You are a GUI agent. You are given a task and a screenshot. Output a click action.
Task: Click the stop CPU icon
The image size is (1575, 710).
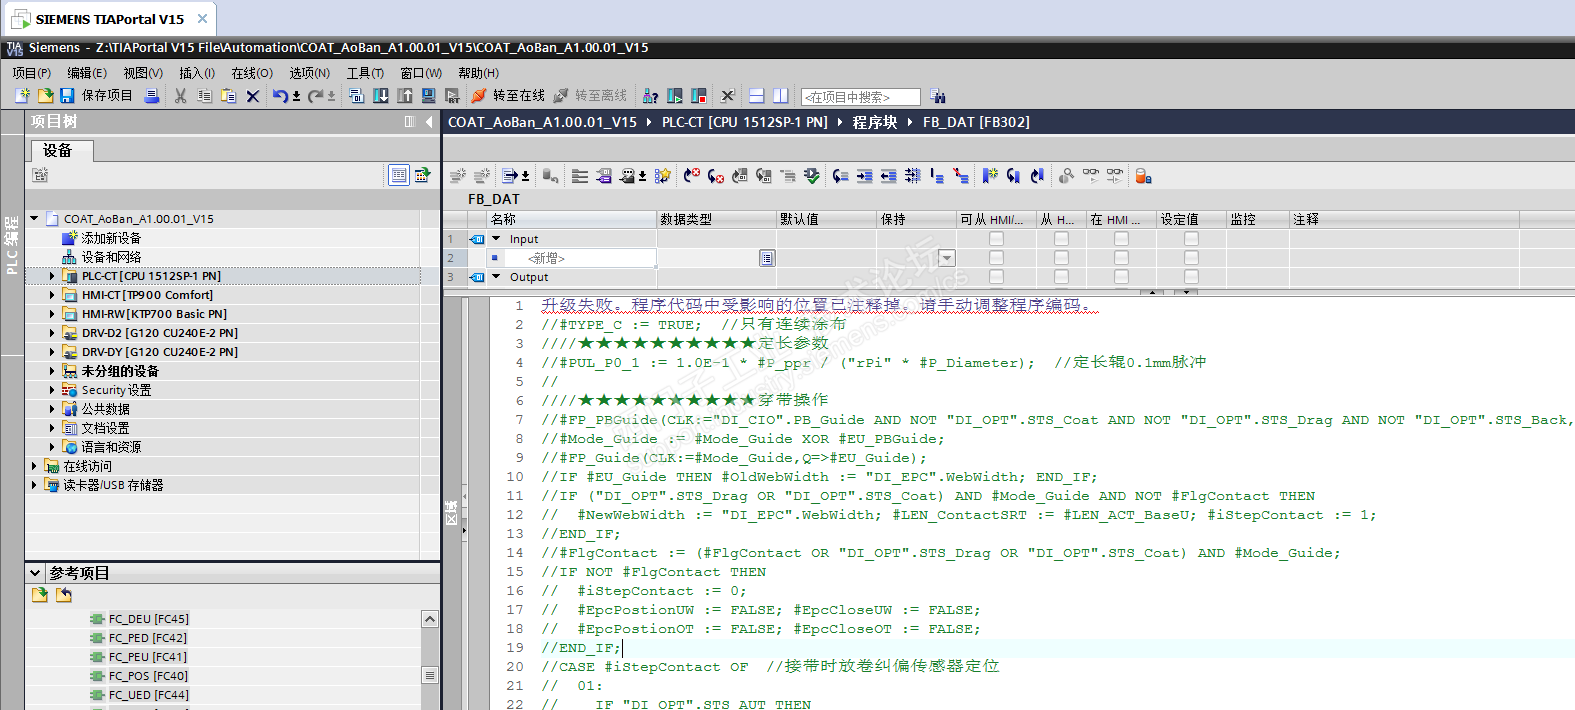click(698, 96)
